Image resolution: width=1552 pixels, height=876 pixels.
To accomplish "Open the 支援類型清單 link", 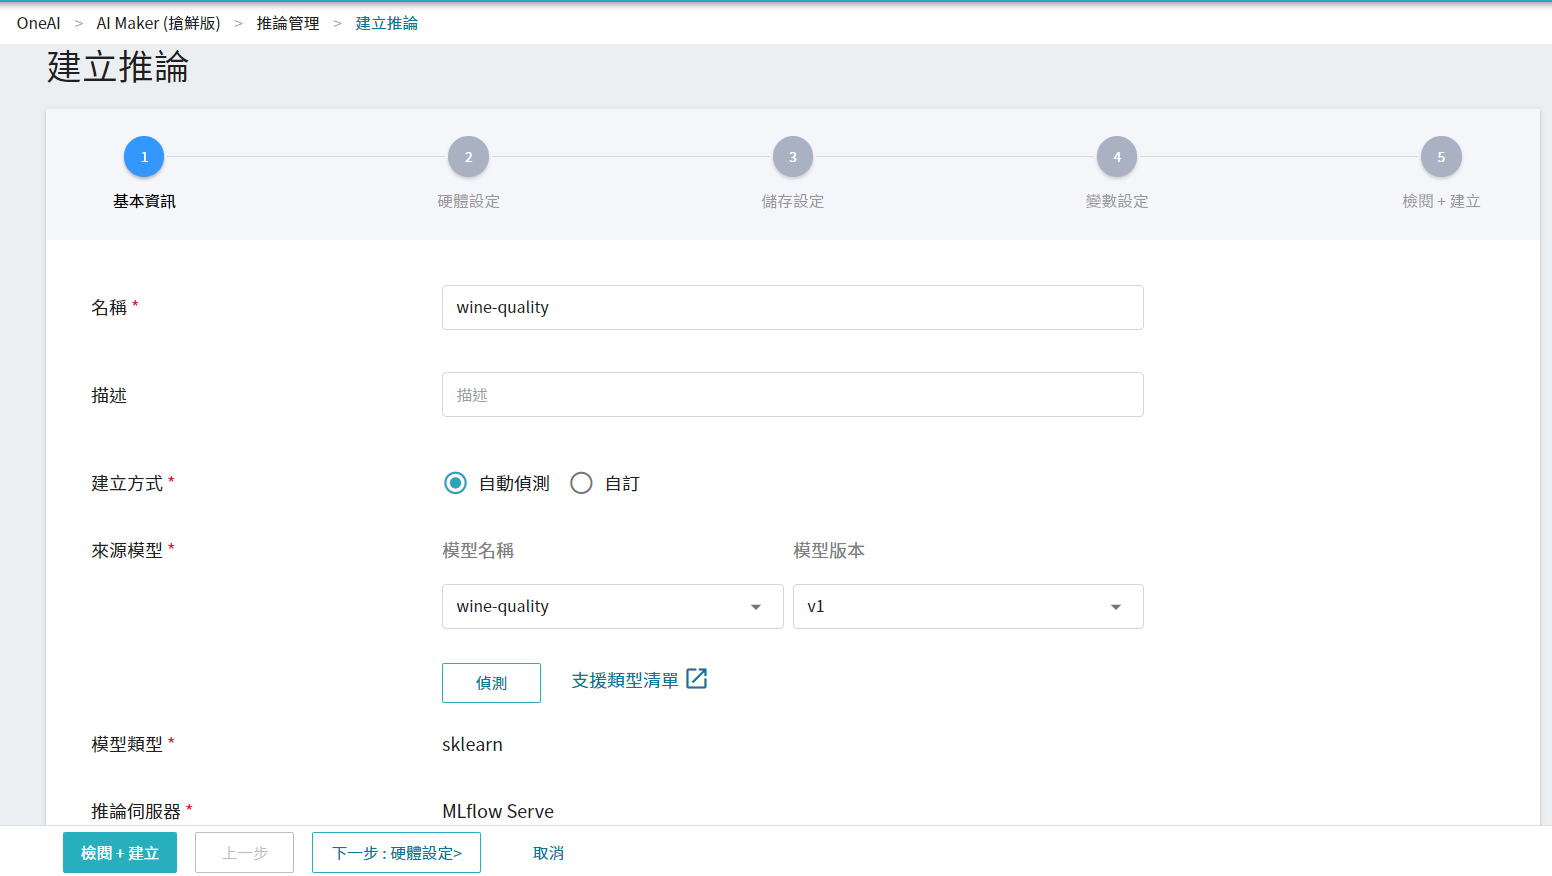I will tap(625, 681).
